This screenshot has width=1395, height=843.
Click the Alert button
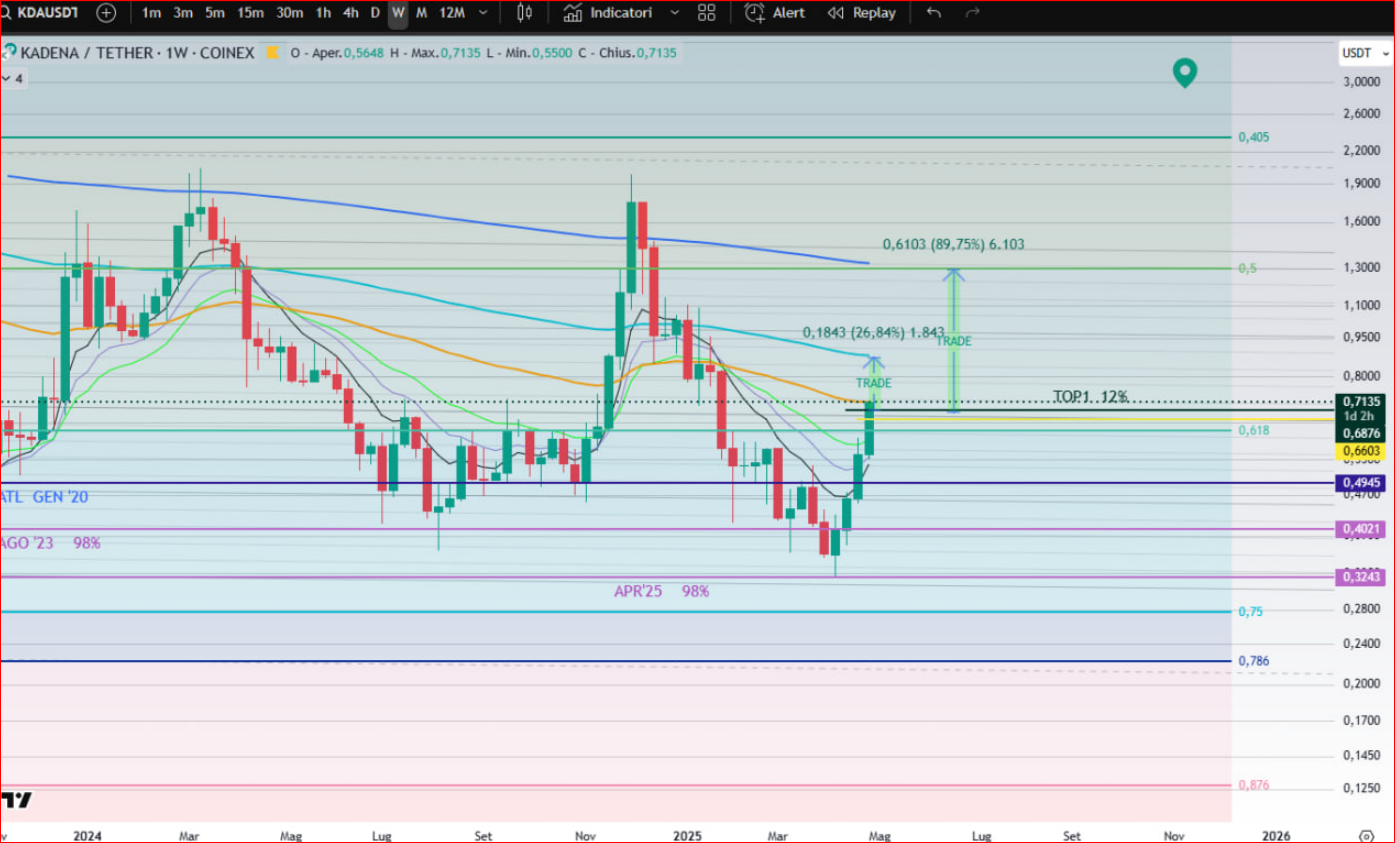point(776,13)
